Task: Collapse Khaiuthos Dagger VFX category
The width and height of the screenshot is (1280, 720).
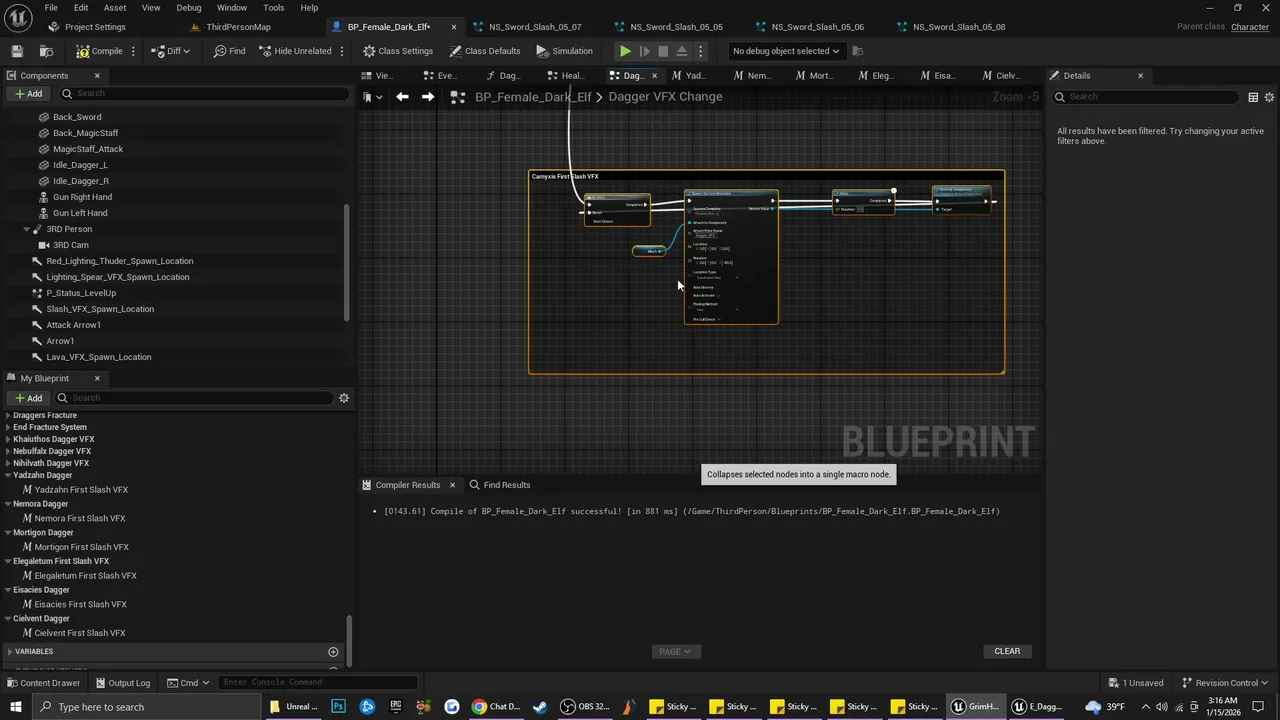Action: tap(9, 439)
